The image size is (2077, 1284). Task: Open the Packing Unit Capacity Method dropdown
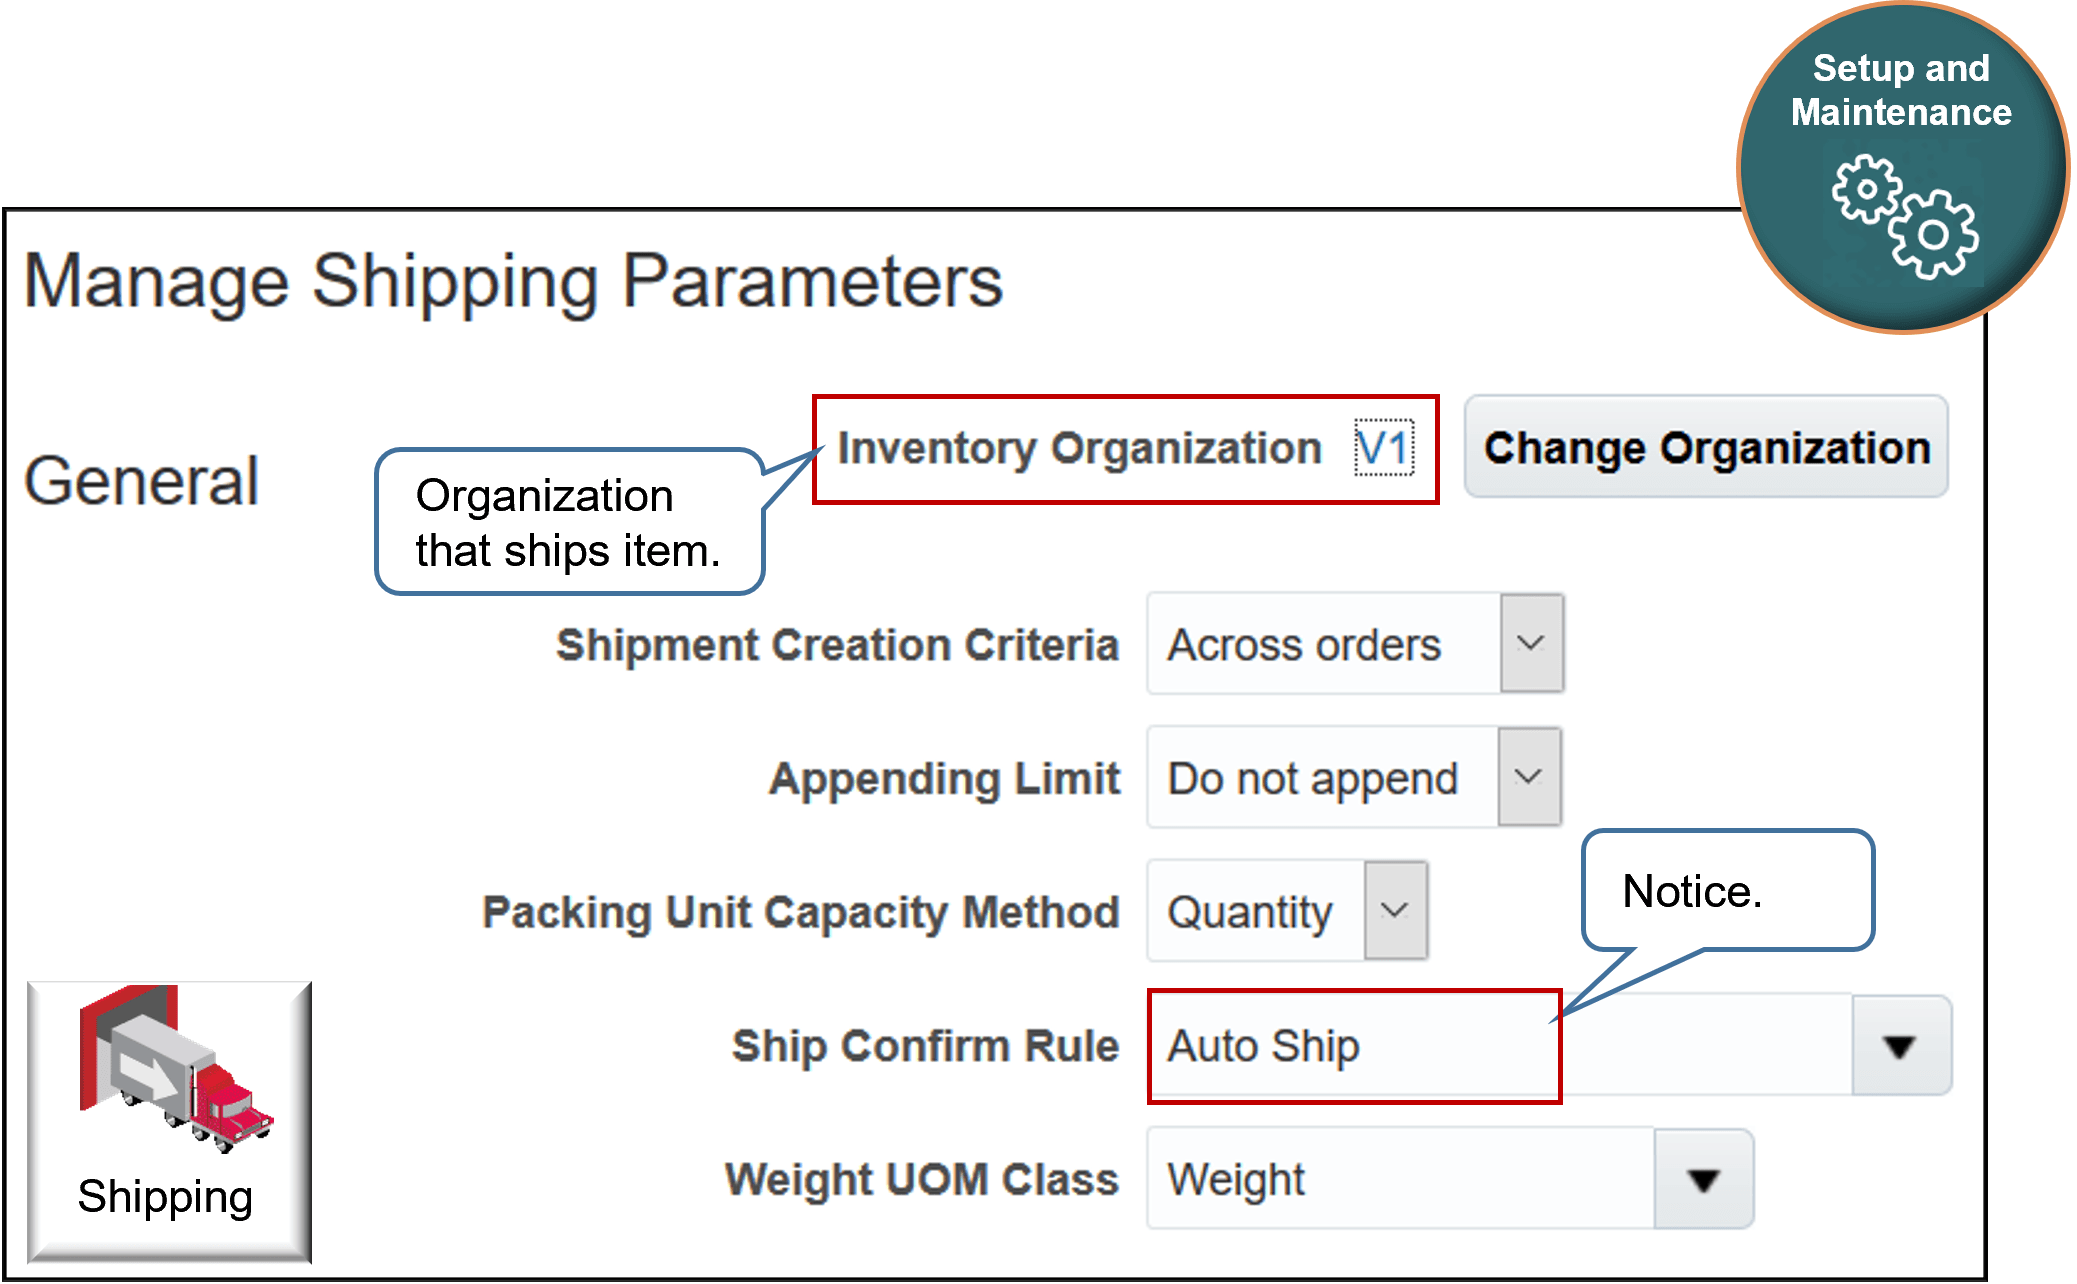(1396, 910)
